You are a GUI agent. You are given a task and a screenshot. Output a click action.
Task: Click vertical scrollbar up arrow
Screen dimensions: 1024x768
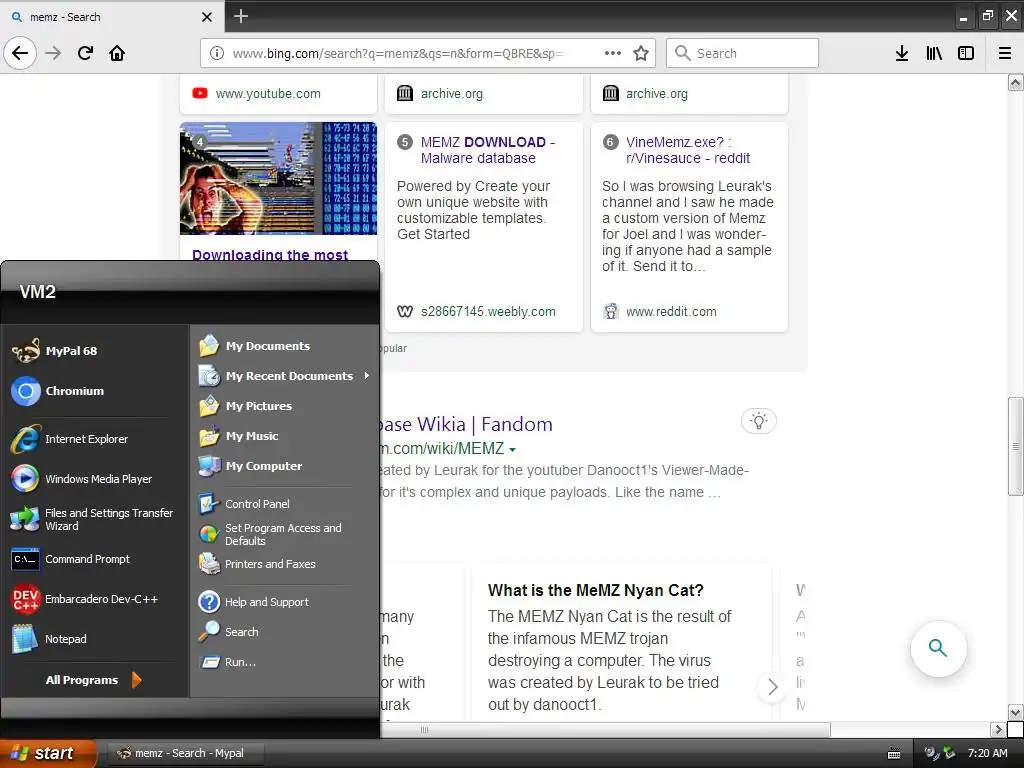coord(1015,82)
